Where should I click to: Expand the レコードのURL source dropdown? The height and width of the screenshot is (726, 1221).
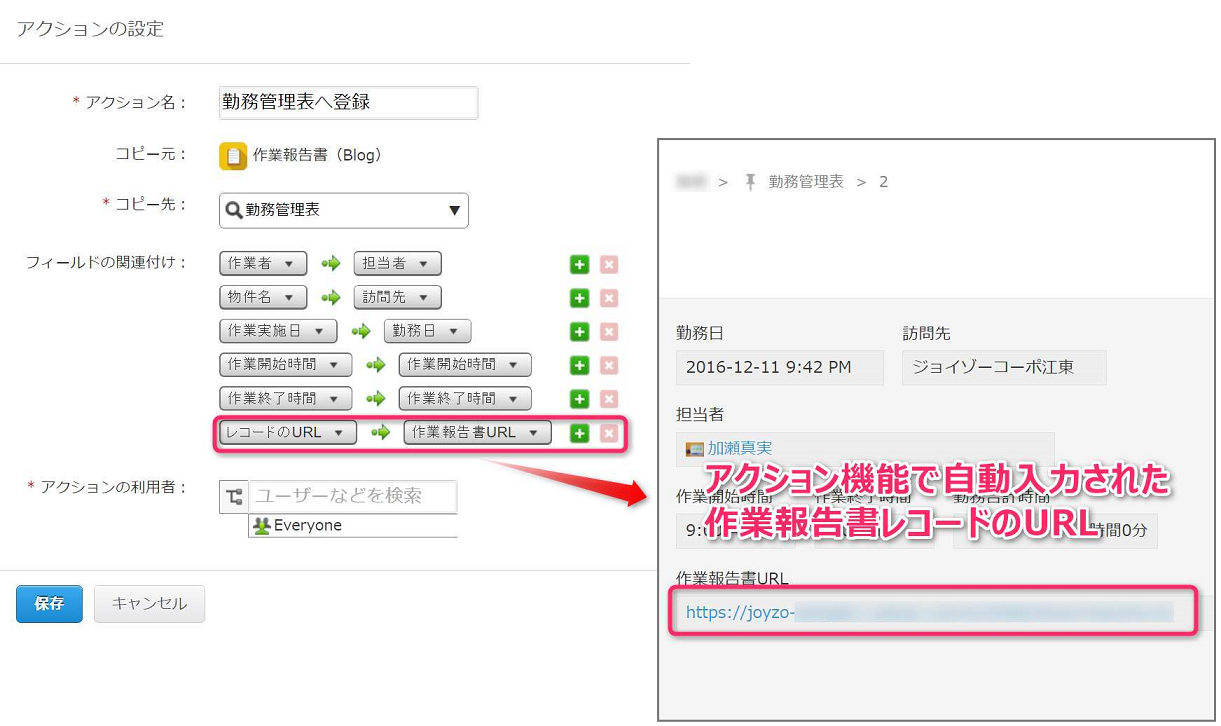[287, 433]
